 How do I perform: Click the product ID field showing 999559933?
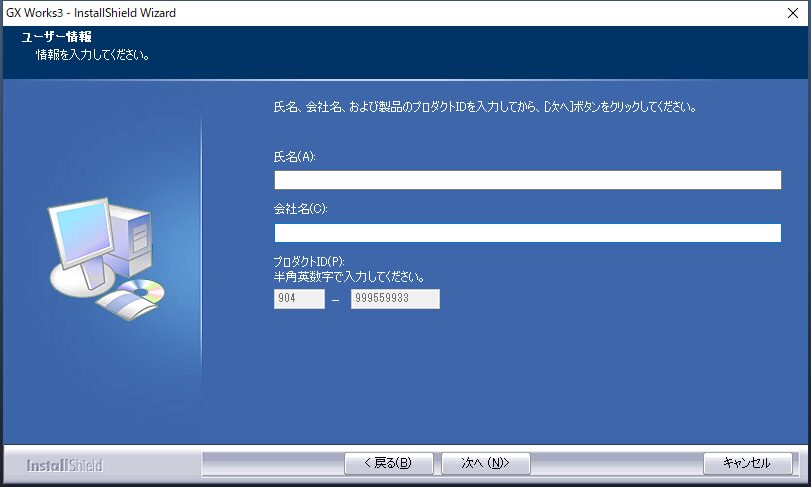pos(395,299)
